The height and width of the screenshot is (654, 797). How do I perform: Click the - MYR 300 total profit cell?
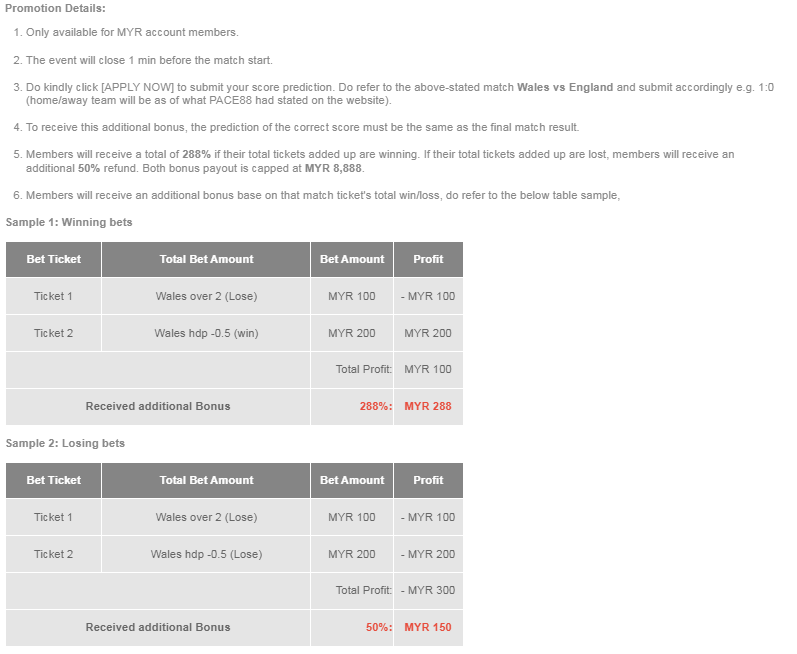[428, 591]
